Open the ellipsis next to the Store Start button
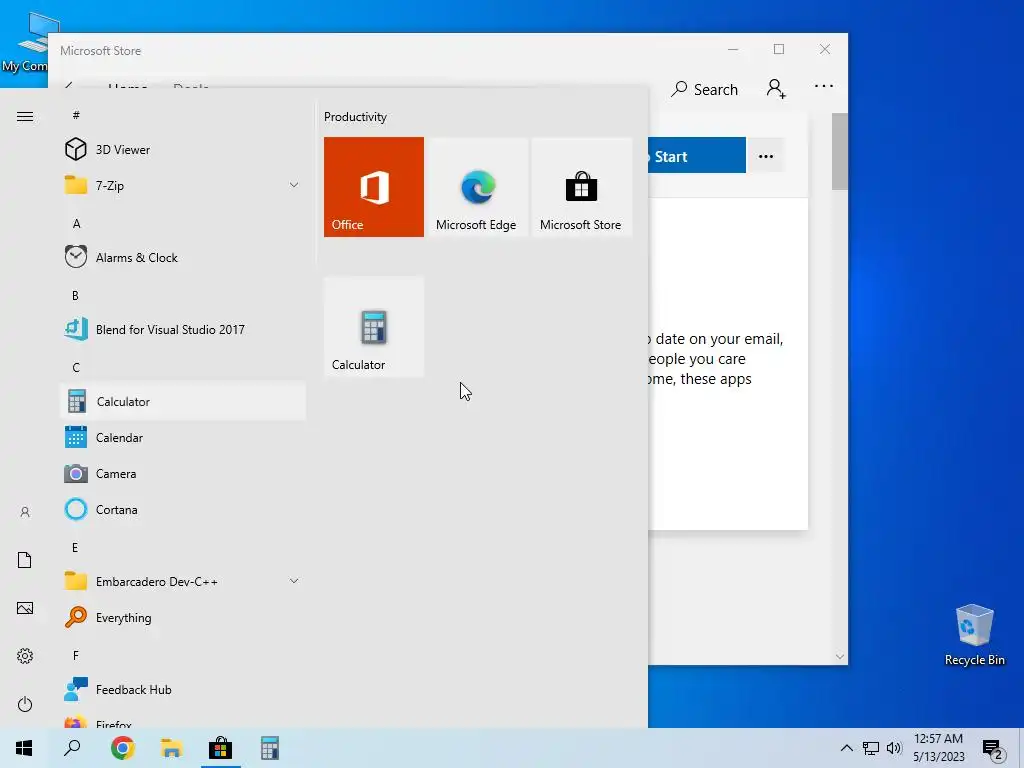The width and height of the screenshot is (1024, 768). pos(765,156)
